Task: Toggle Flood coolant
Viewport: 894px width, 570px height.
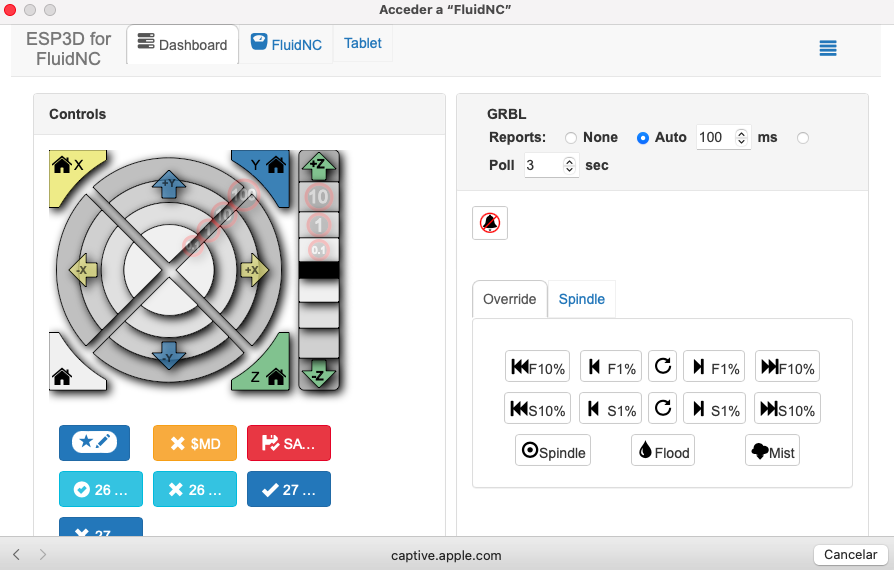Action: click(x=663, y=450)
